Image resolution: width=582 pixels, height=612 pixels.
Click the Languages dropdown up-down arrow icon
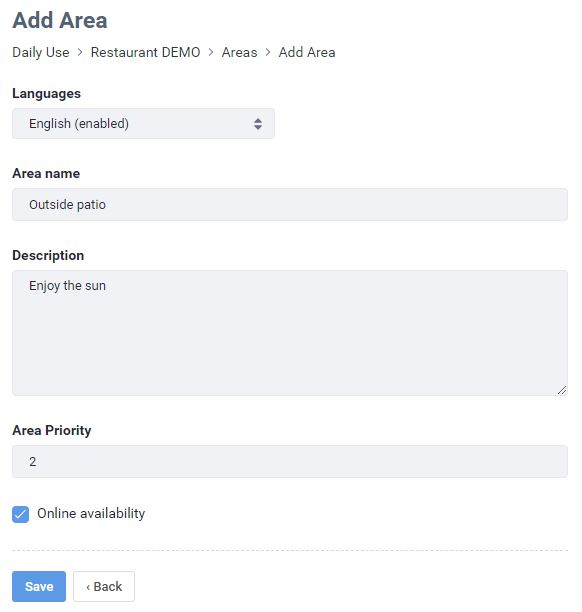click(258, 124)
